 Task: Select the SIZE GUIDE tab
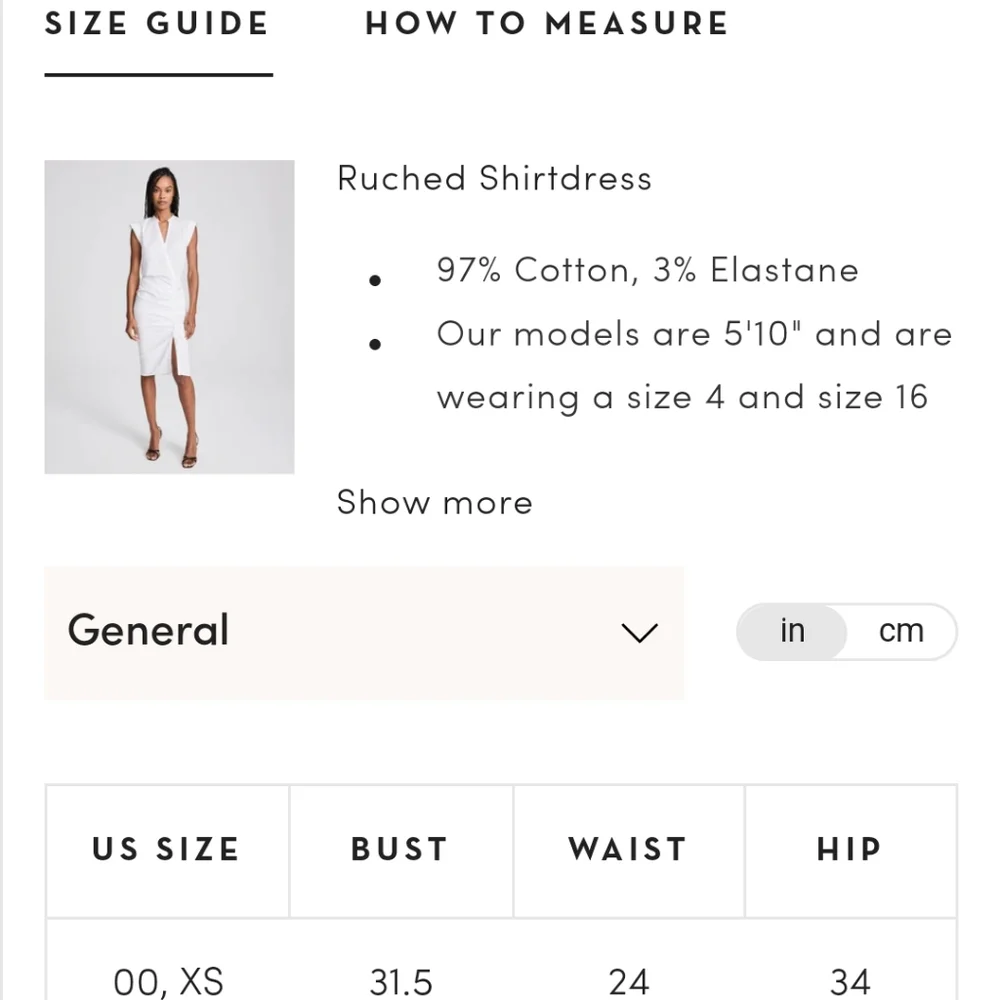coord(155,23)
